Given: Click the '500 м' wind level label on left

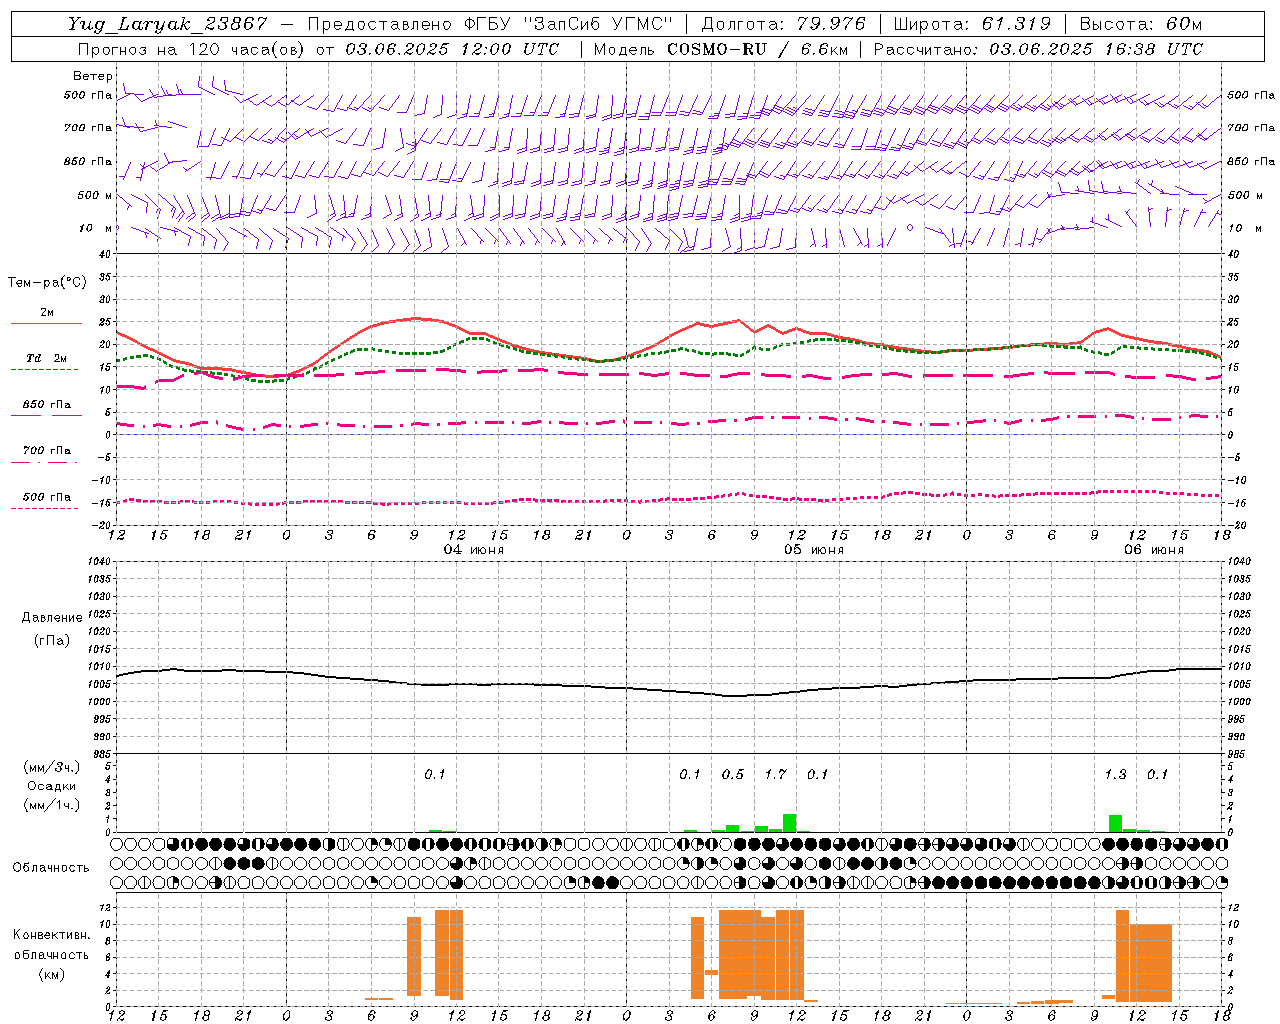Looking at the screenshot, I should 95,195.
